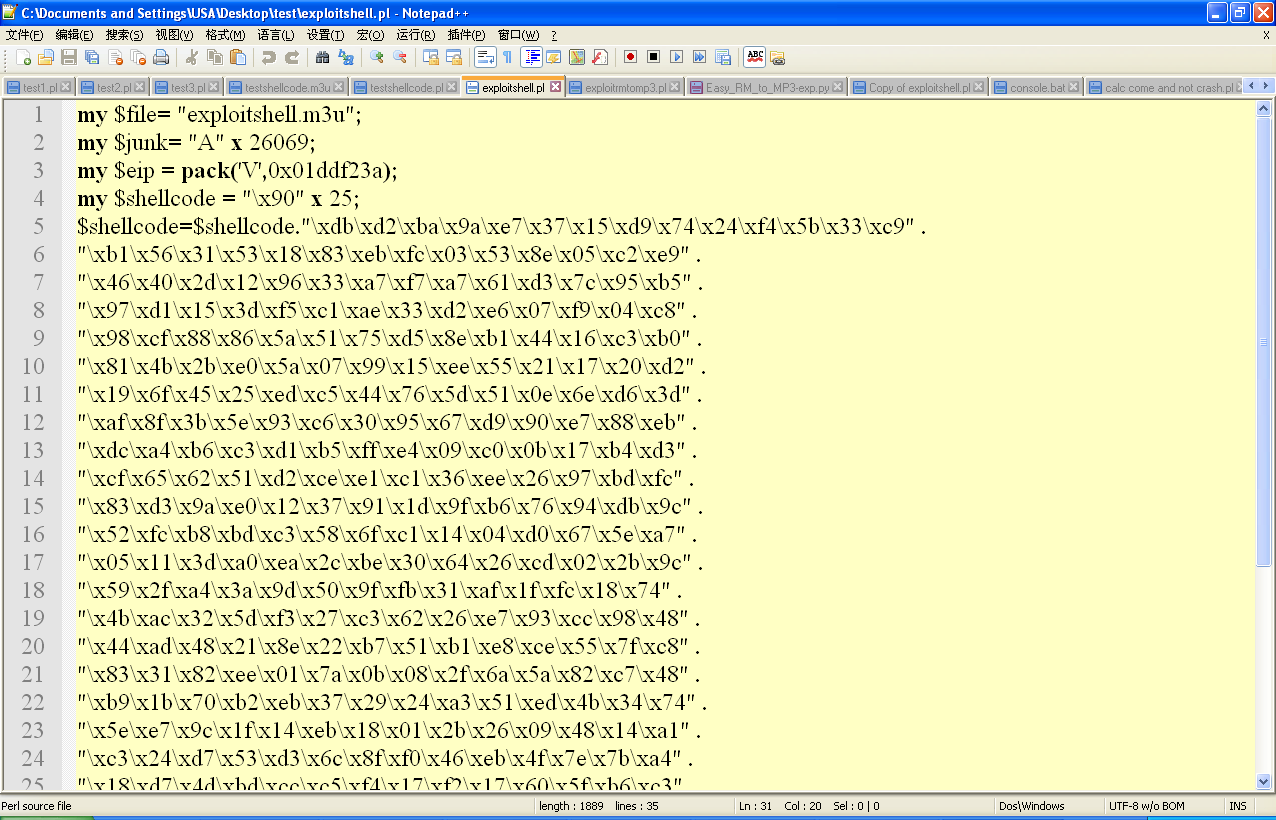This screenshot has height=820, width=1276.
Task: Close the testshellcode.pl tab
Action: point(452,87)
